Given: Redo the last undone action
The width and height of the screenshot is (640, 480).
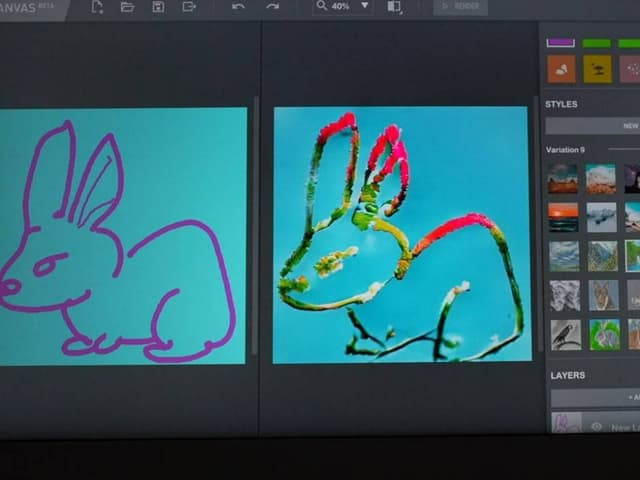Looking at the screenshot, I should pyautogui.click(x=272, y=7).
